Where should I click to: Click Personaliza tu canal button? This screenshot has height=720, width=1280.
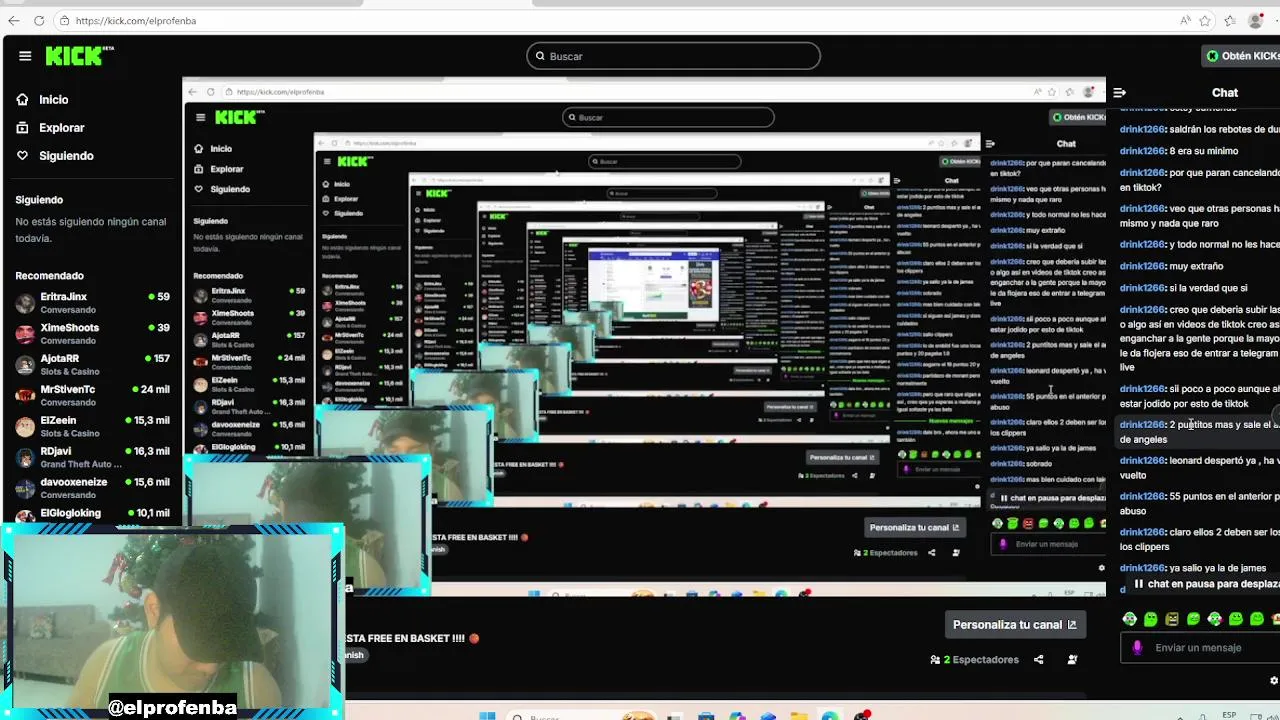(1015, 625)
